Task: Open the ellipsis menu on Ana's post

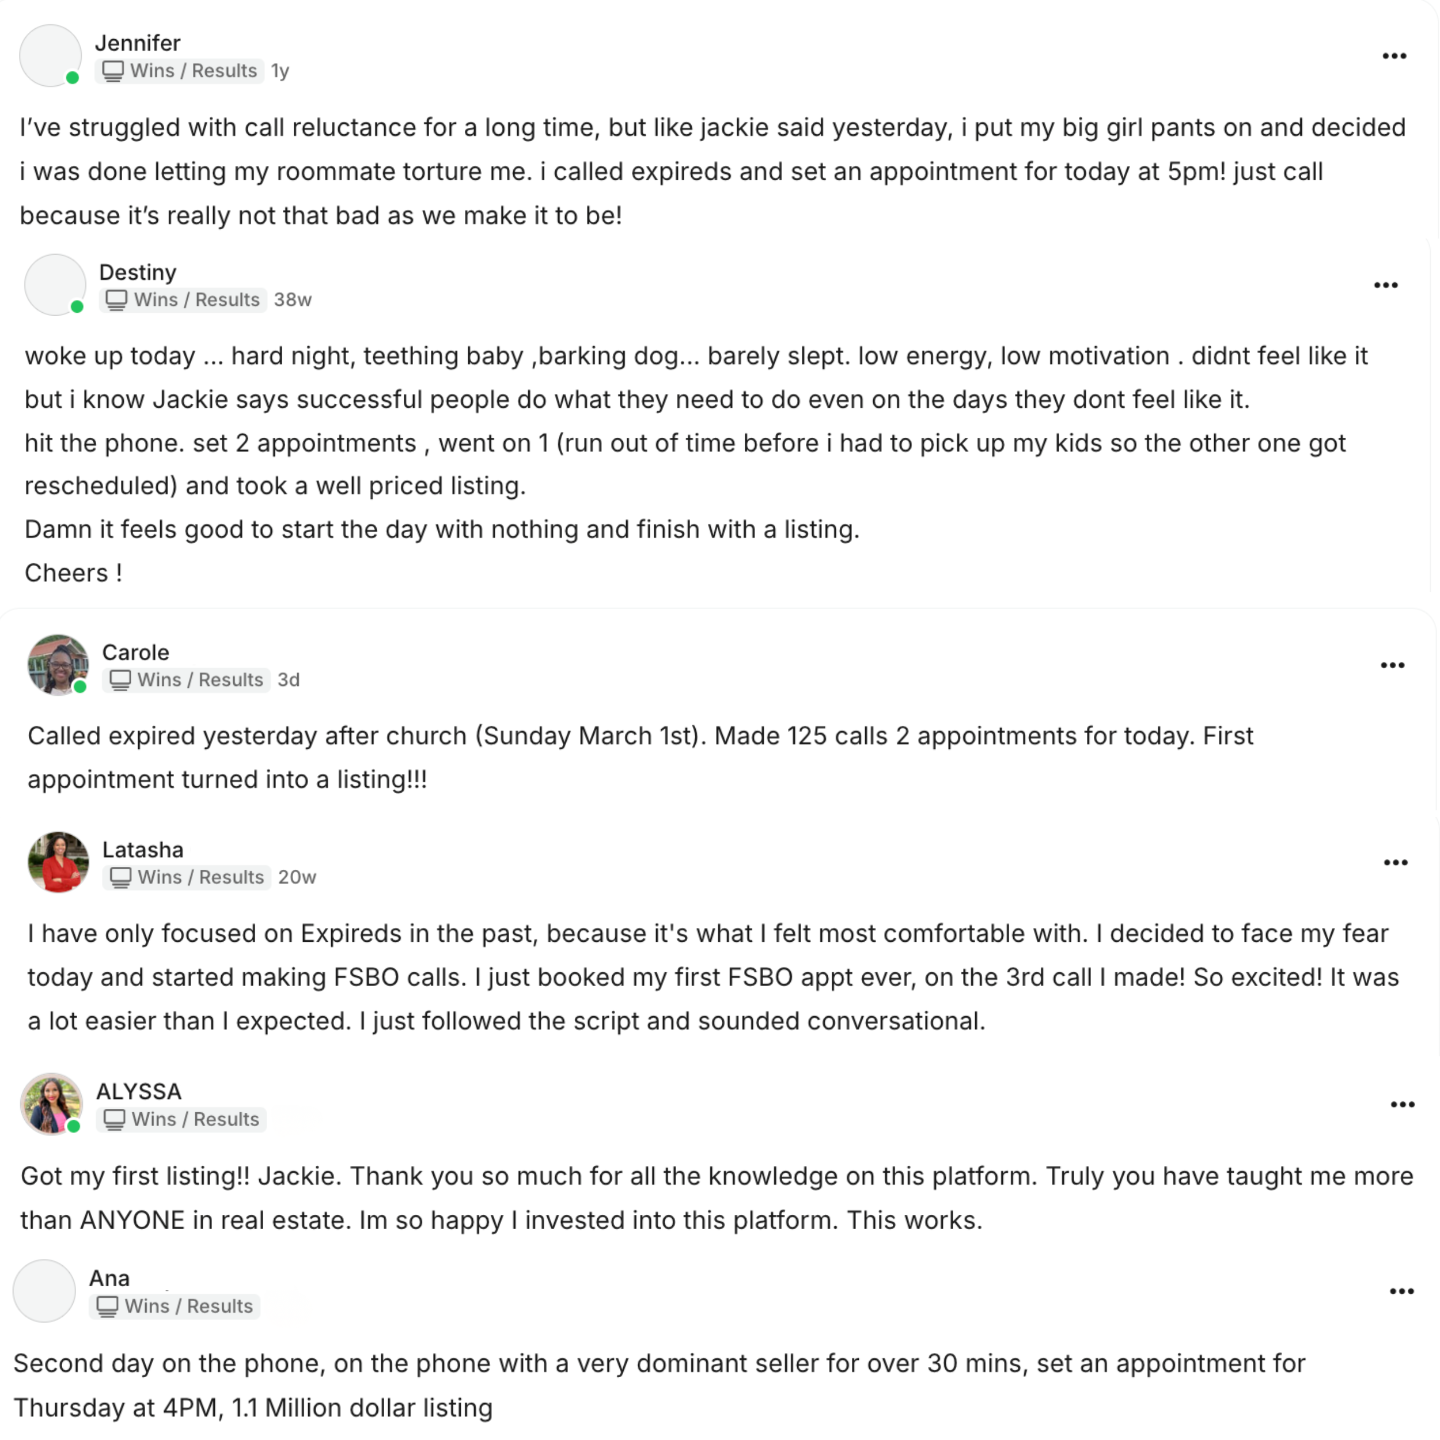Action: 1401,1291
